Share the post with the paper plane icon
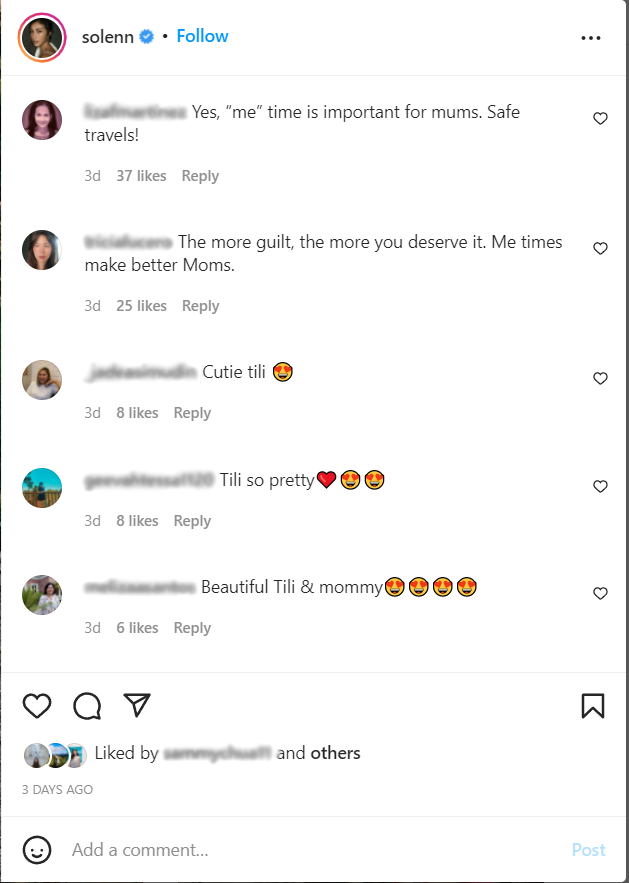The height and width of the screenshot is (883, 629). point(136,706)
